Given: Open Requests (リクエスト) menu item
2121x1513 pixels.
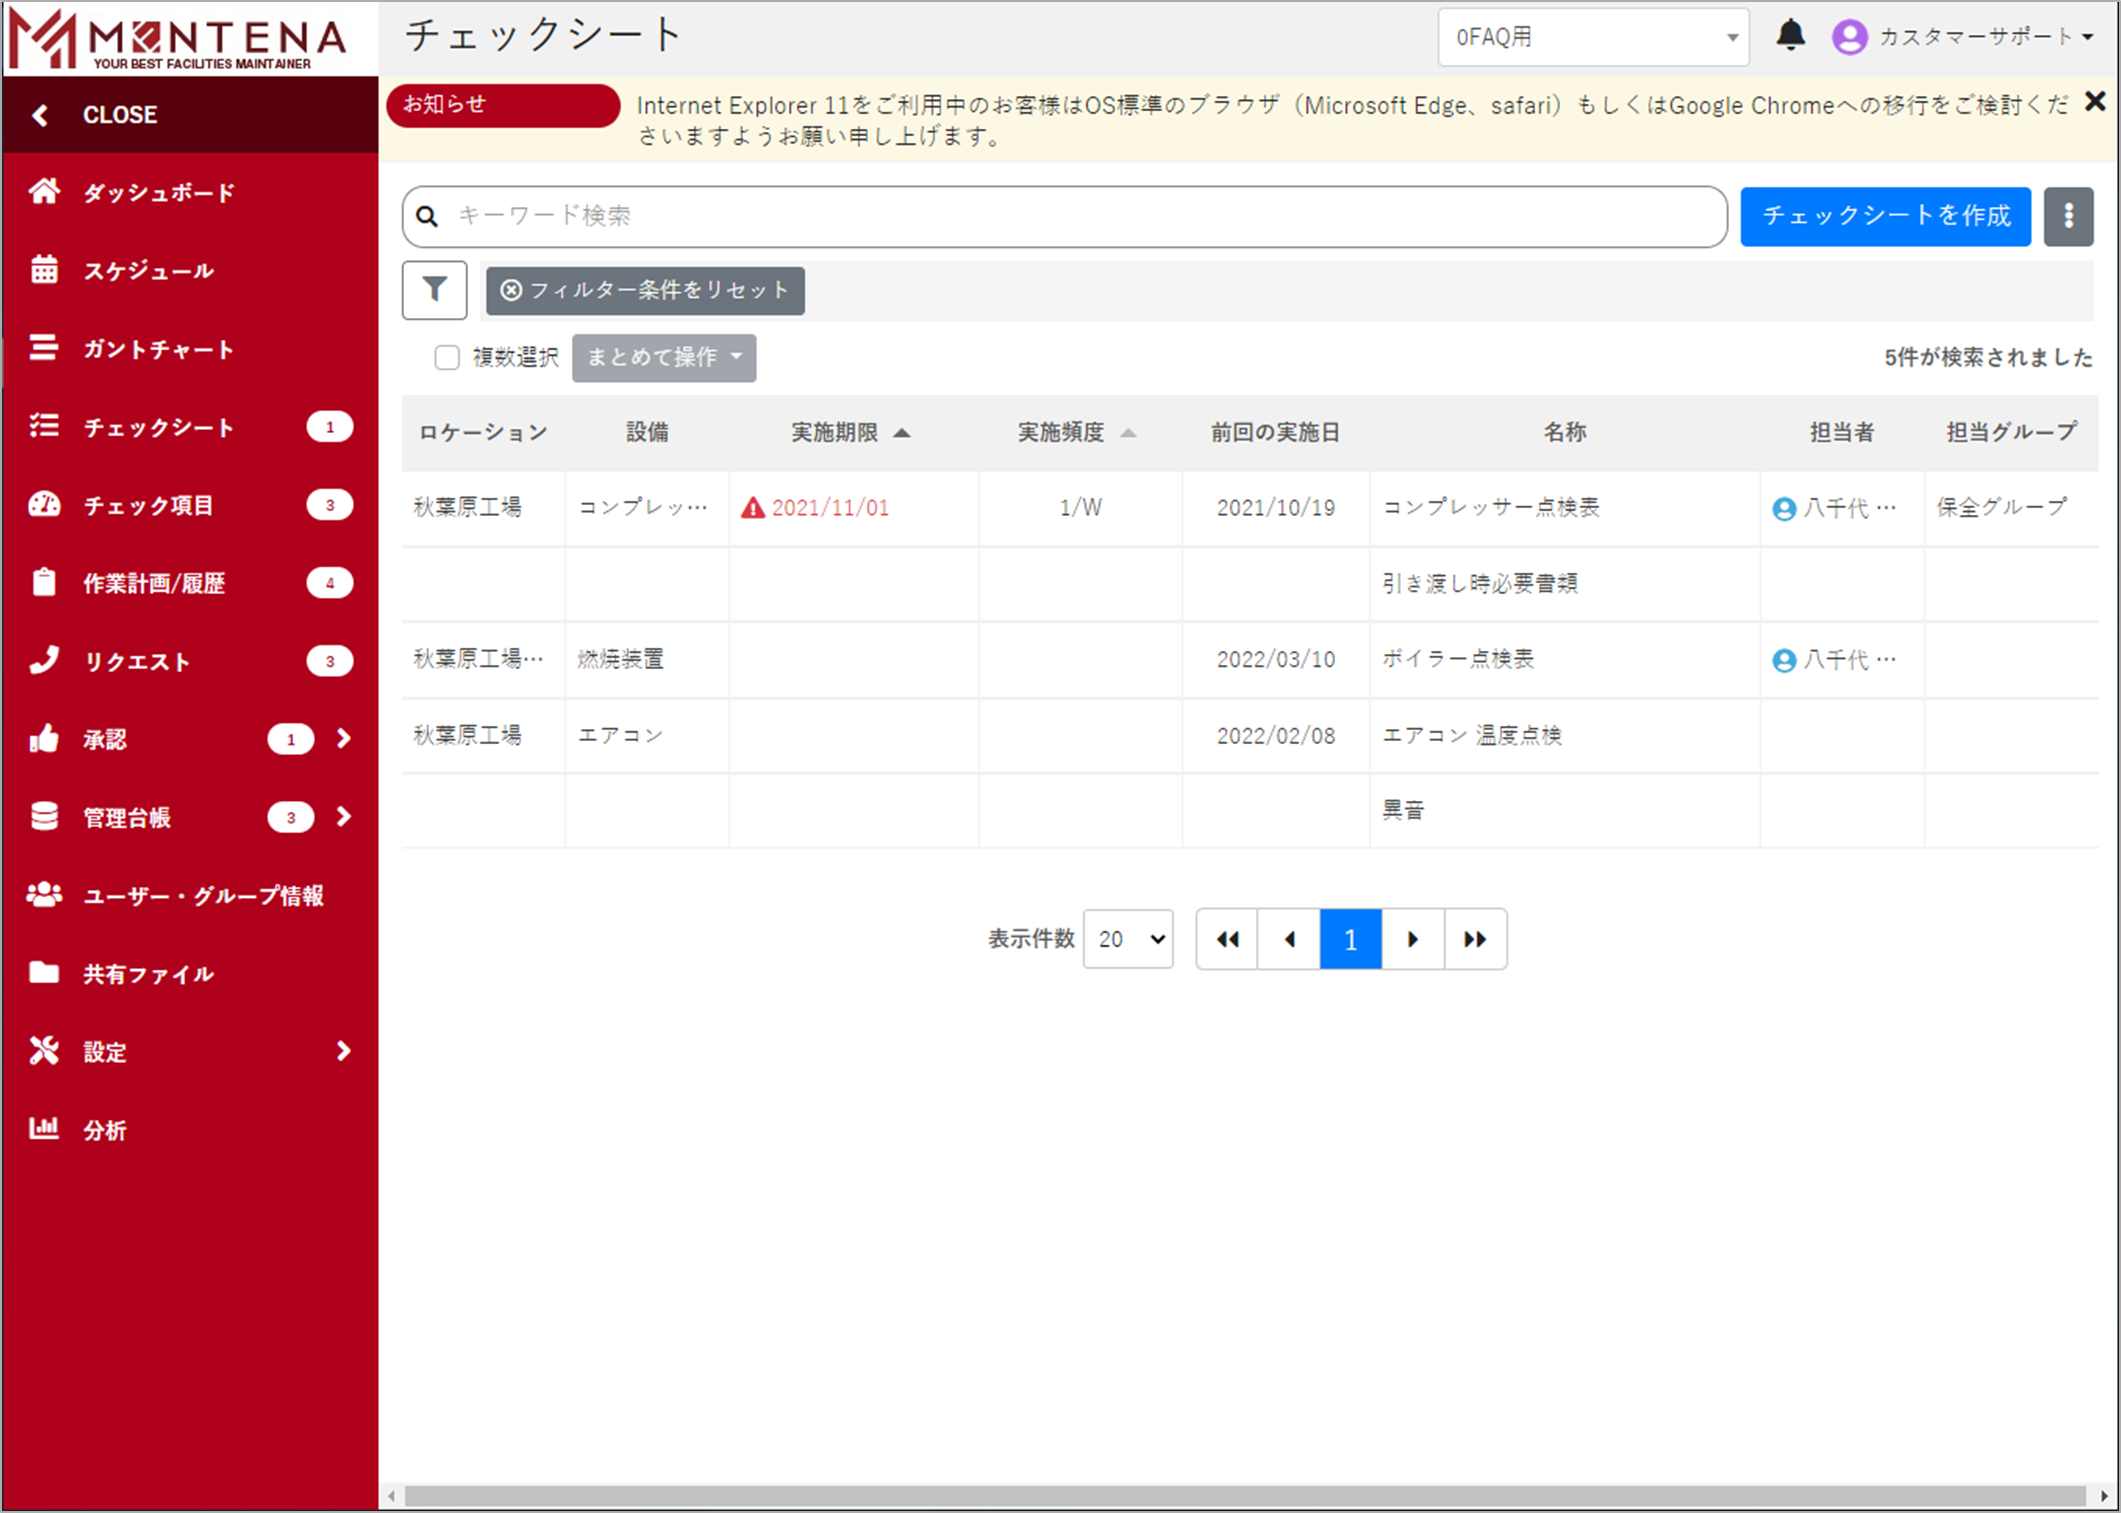Looking at the screenshot, I should tap(137, 661).
